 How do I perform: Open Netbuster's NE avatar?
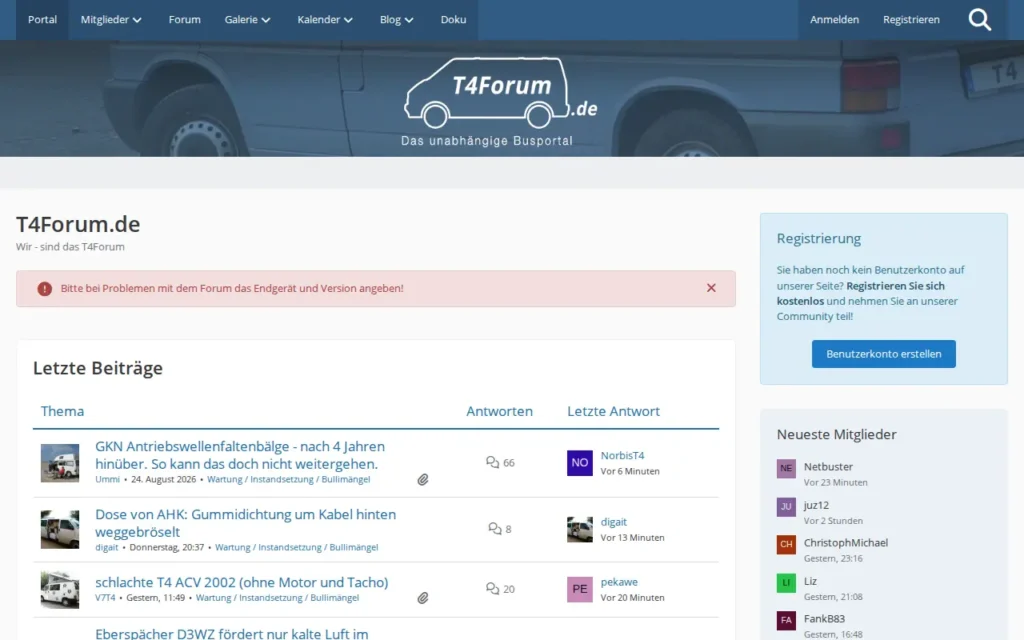(x=786, y=468)
